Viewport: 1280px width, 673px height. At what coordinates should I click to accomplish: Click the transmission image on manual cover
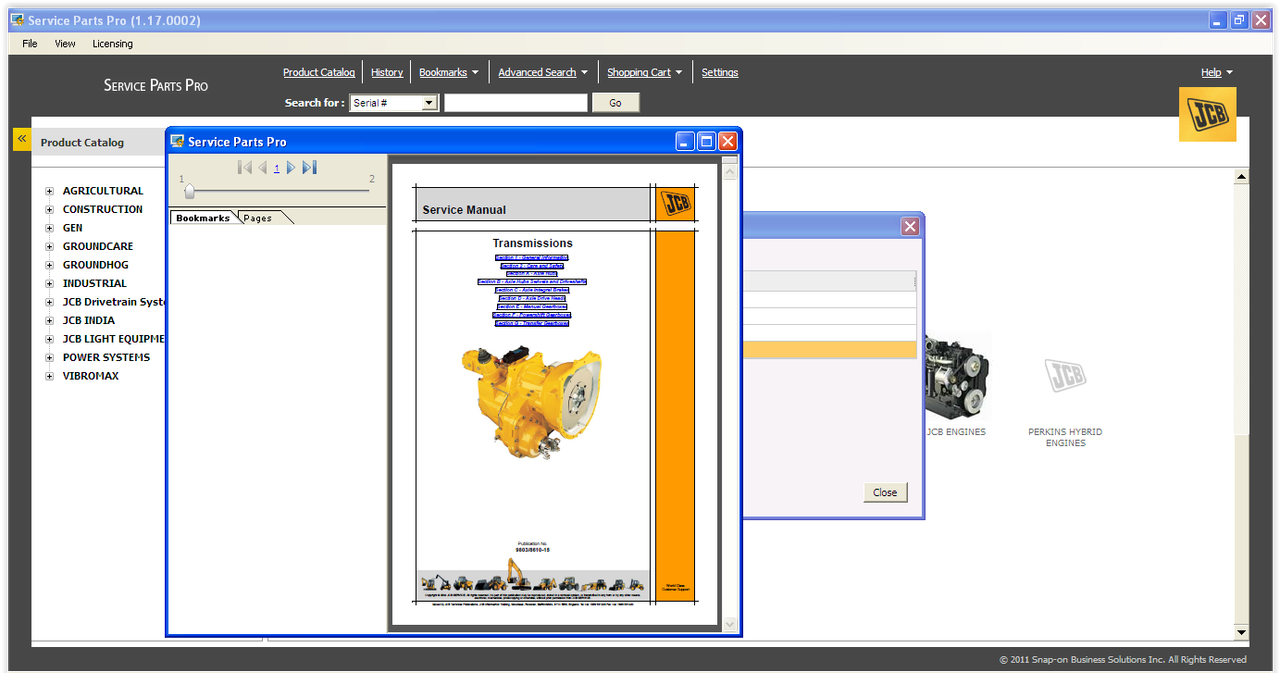532,402
